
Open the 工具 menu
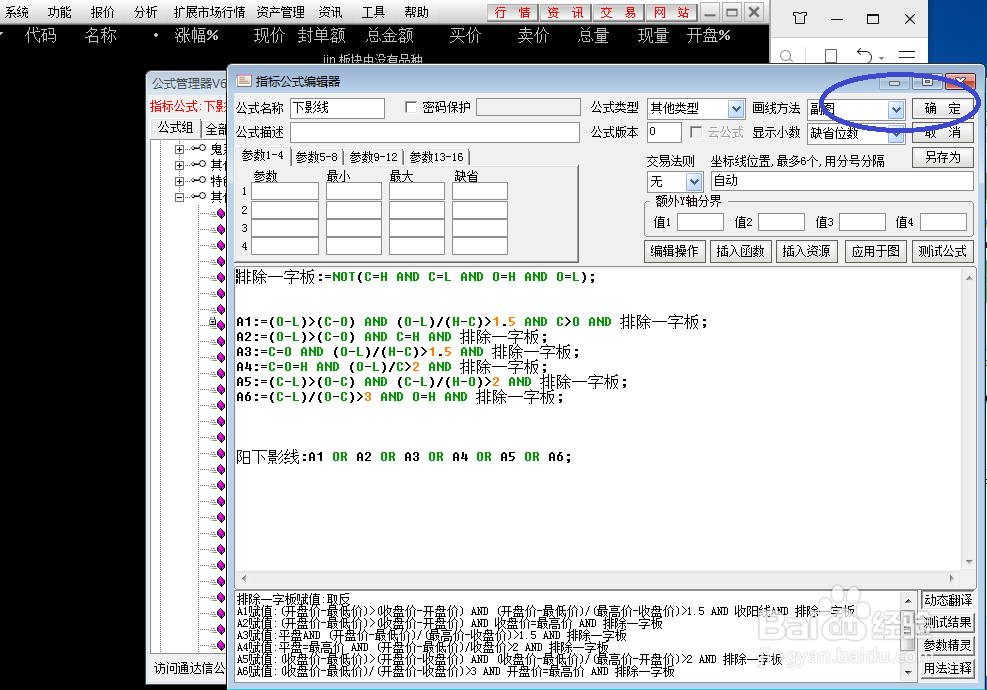pyautogui.click(x=374, y=12)
